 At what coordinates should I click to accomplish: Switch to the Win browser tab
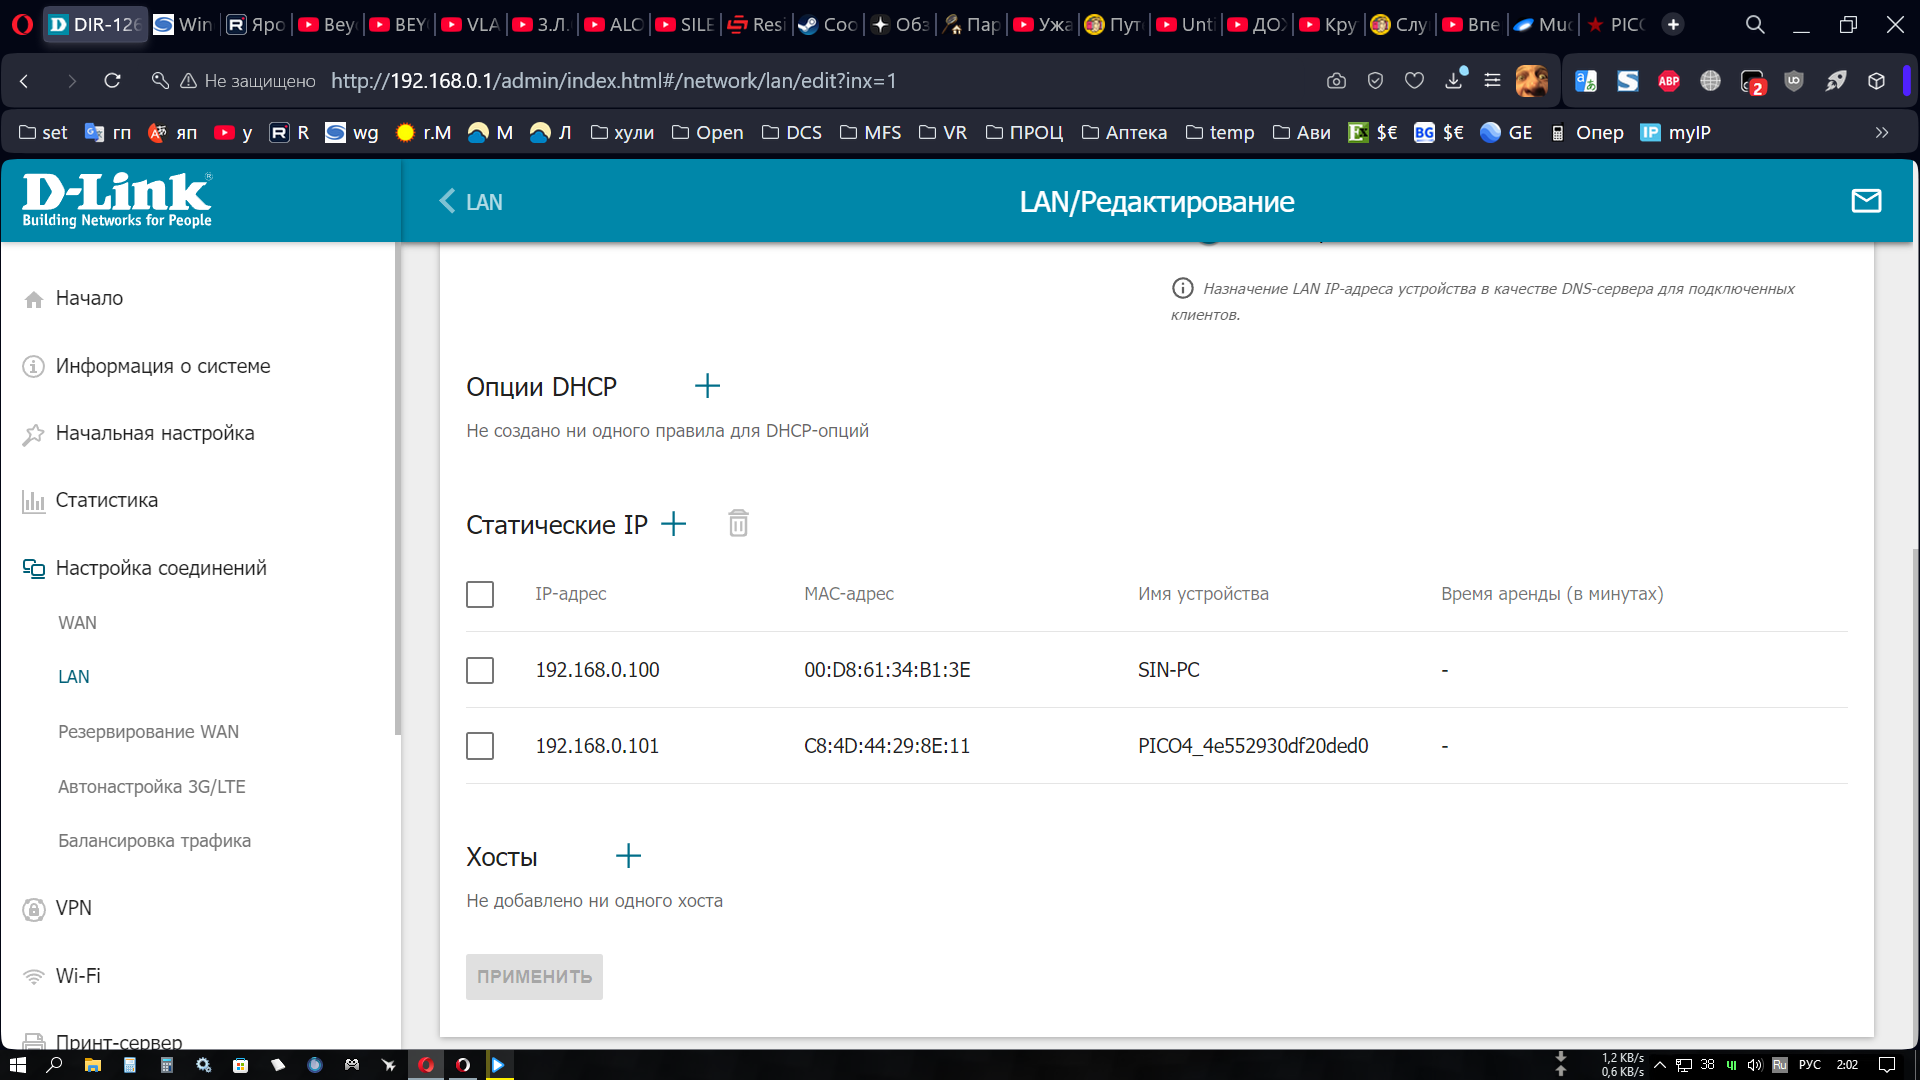[184, 25]
